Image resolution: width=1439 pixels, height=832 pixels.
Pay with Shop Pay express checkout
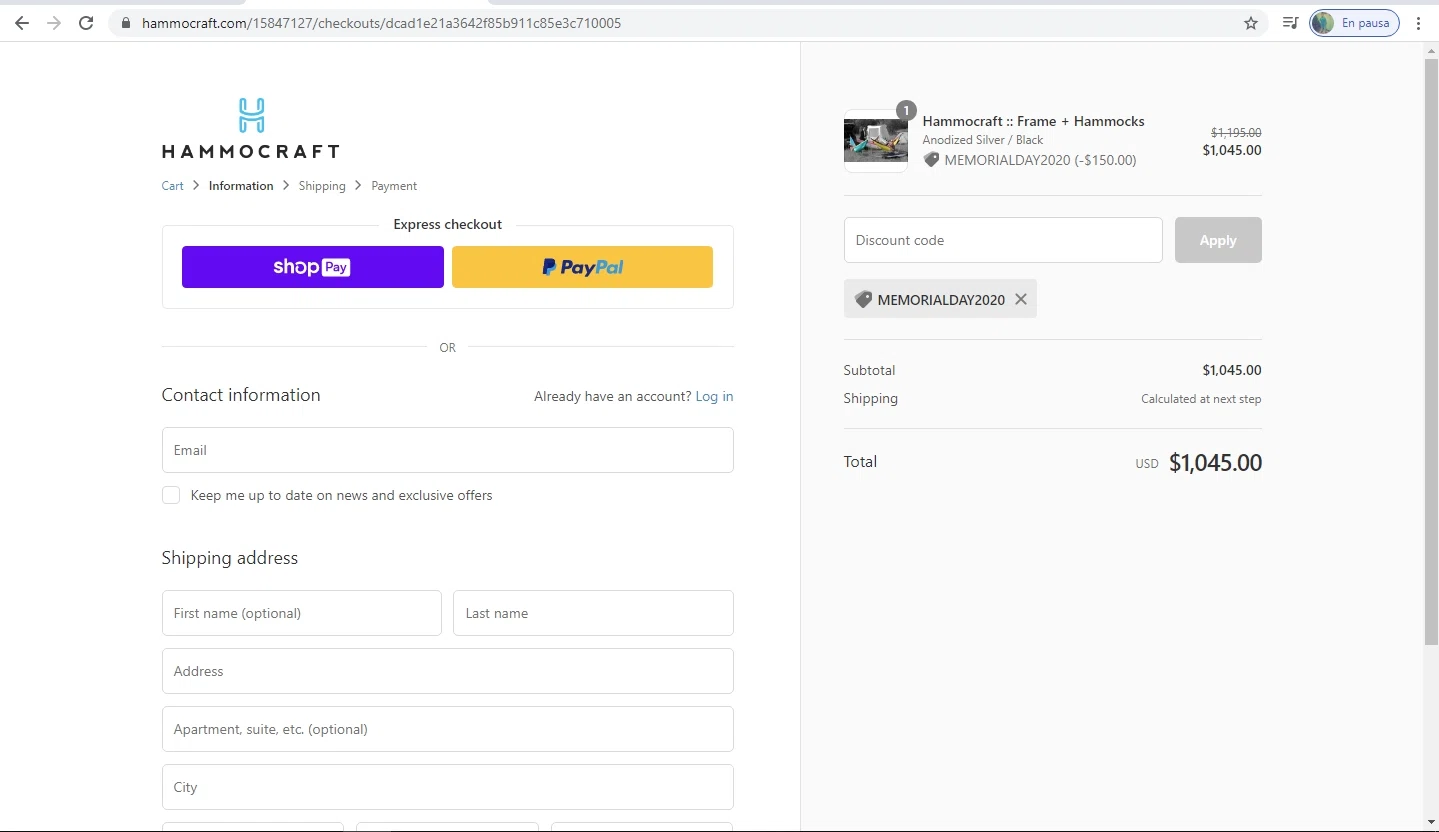313,267
